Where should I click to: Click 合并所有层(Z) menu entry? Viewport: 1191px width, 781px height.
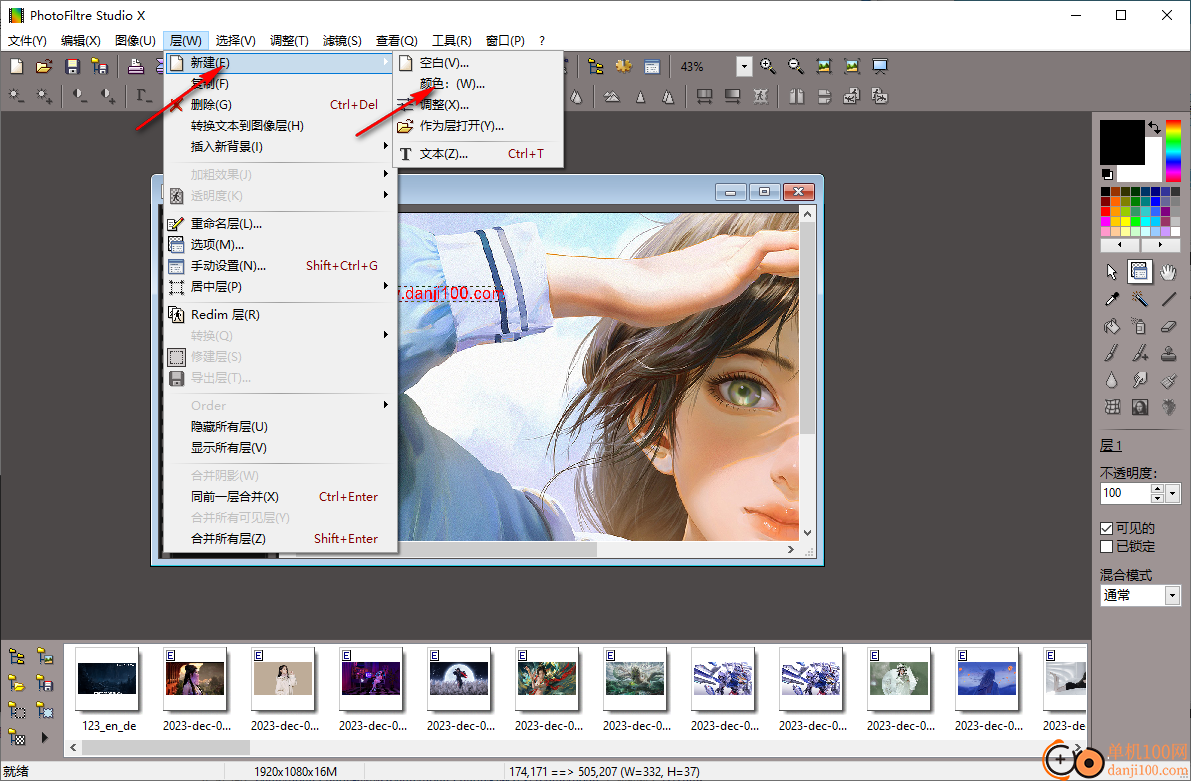pos(280,539)
